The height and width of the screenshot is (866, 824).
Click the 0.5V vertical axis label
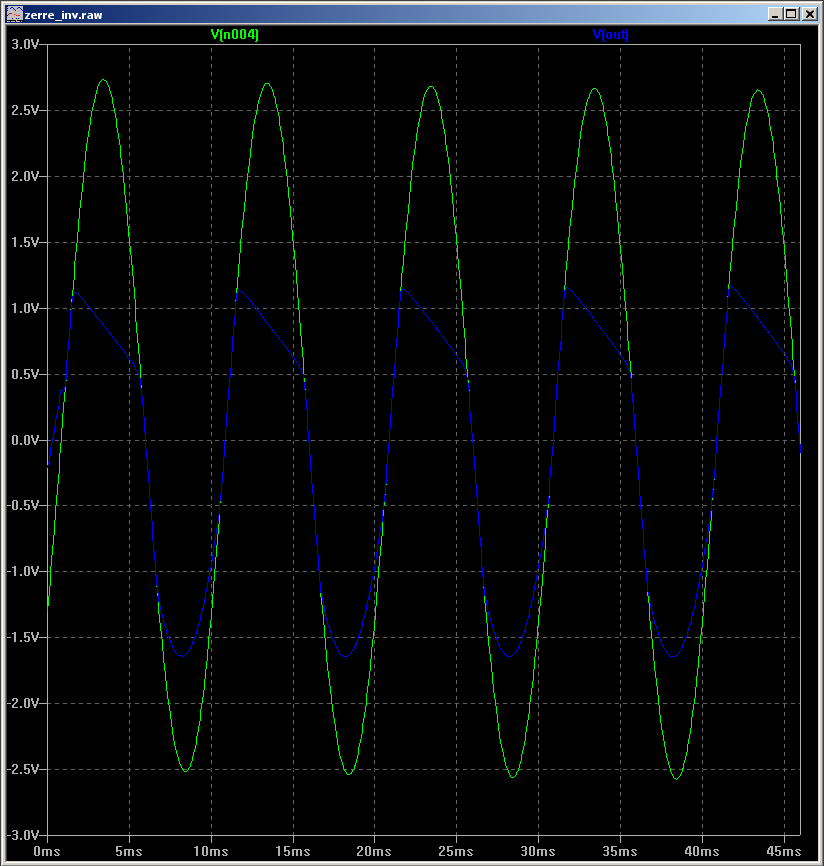click(25, 374)
